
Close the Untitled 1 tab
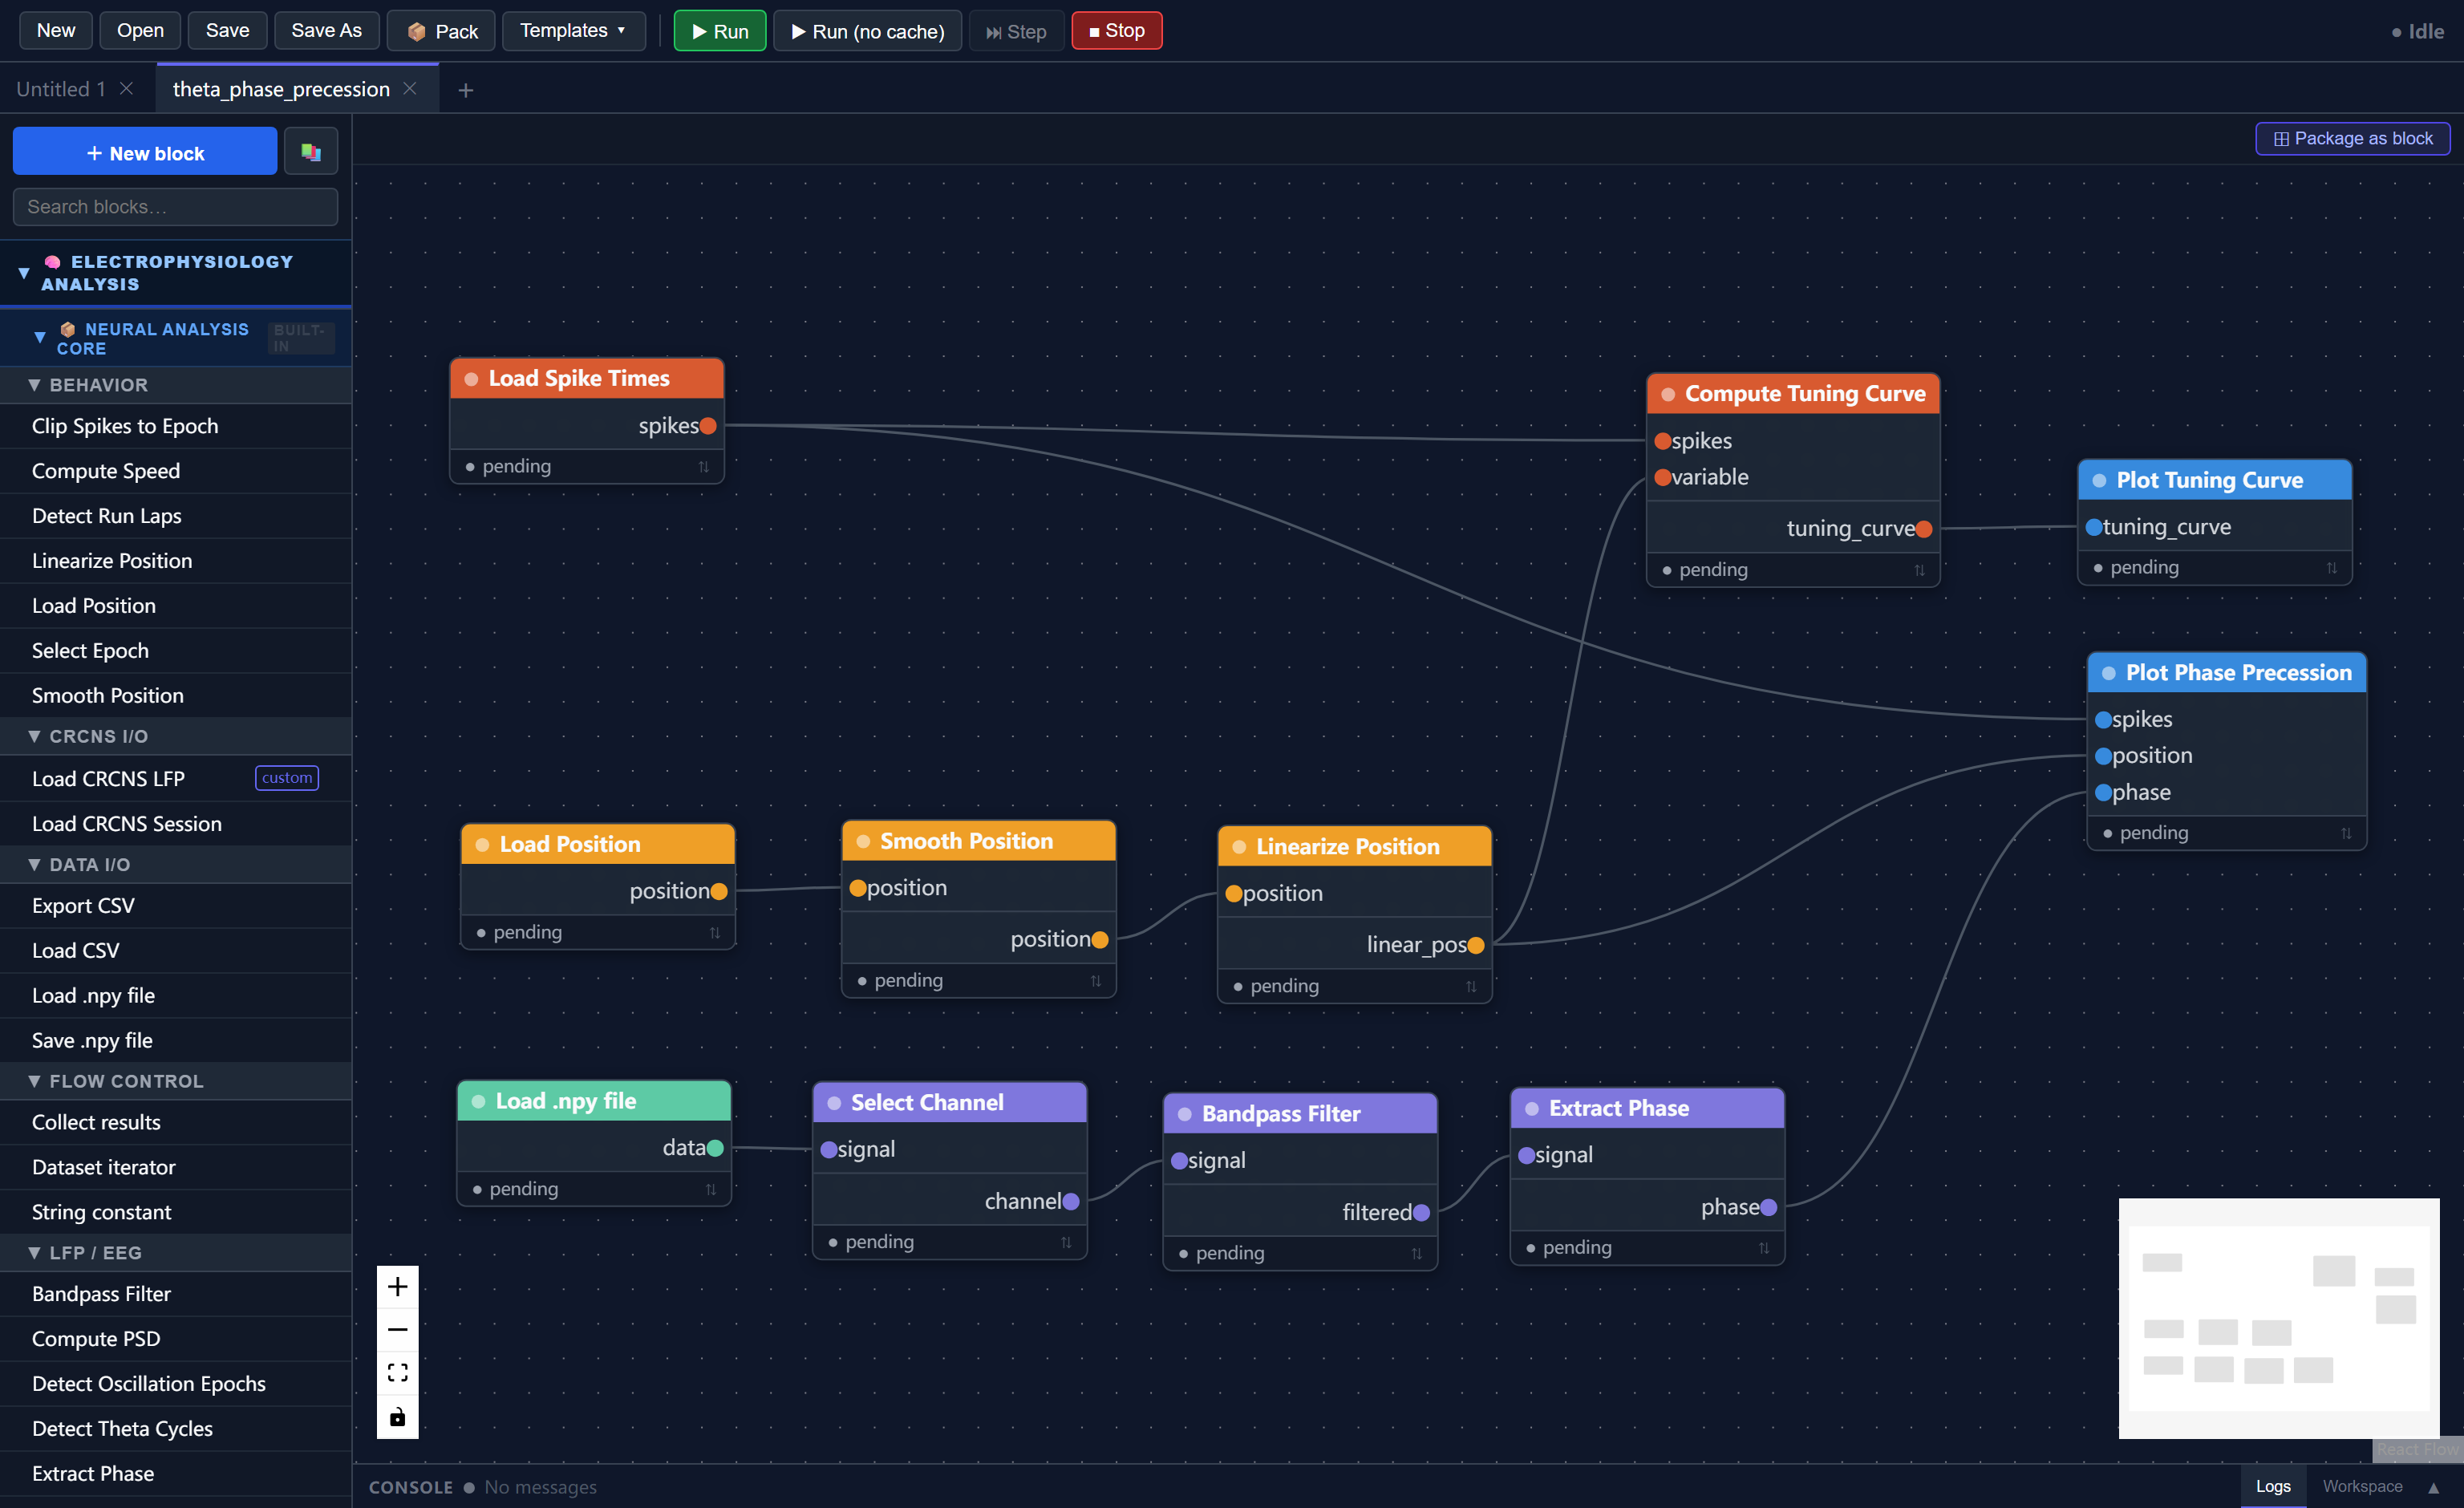tap(126, 88)
